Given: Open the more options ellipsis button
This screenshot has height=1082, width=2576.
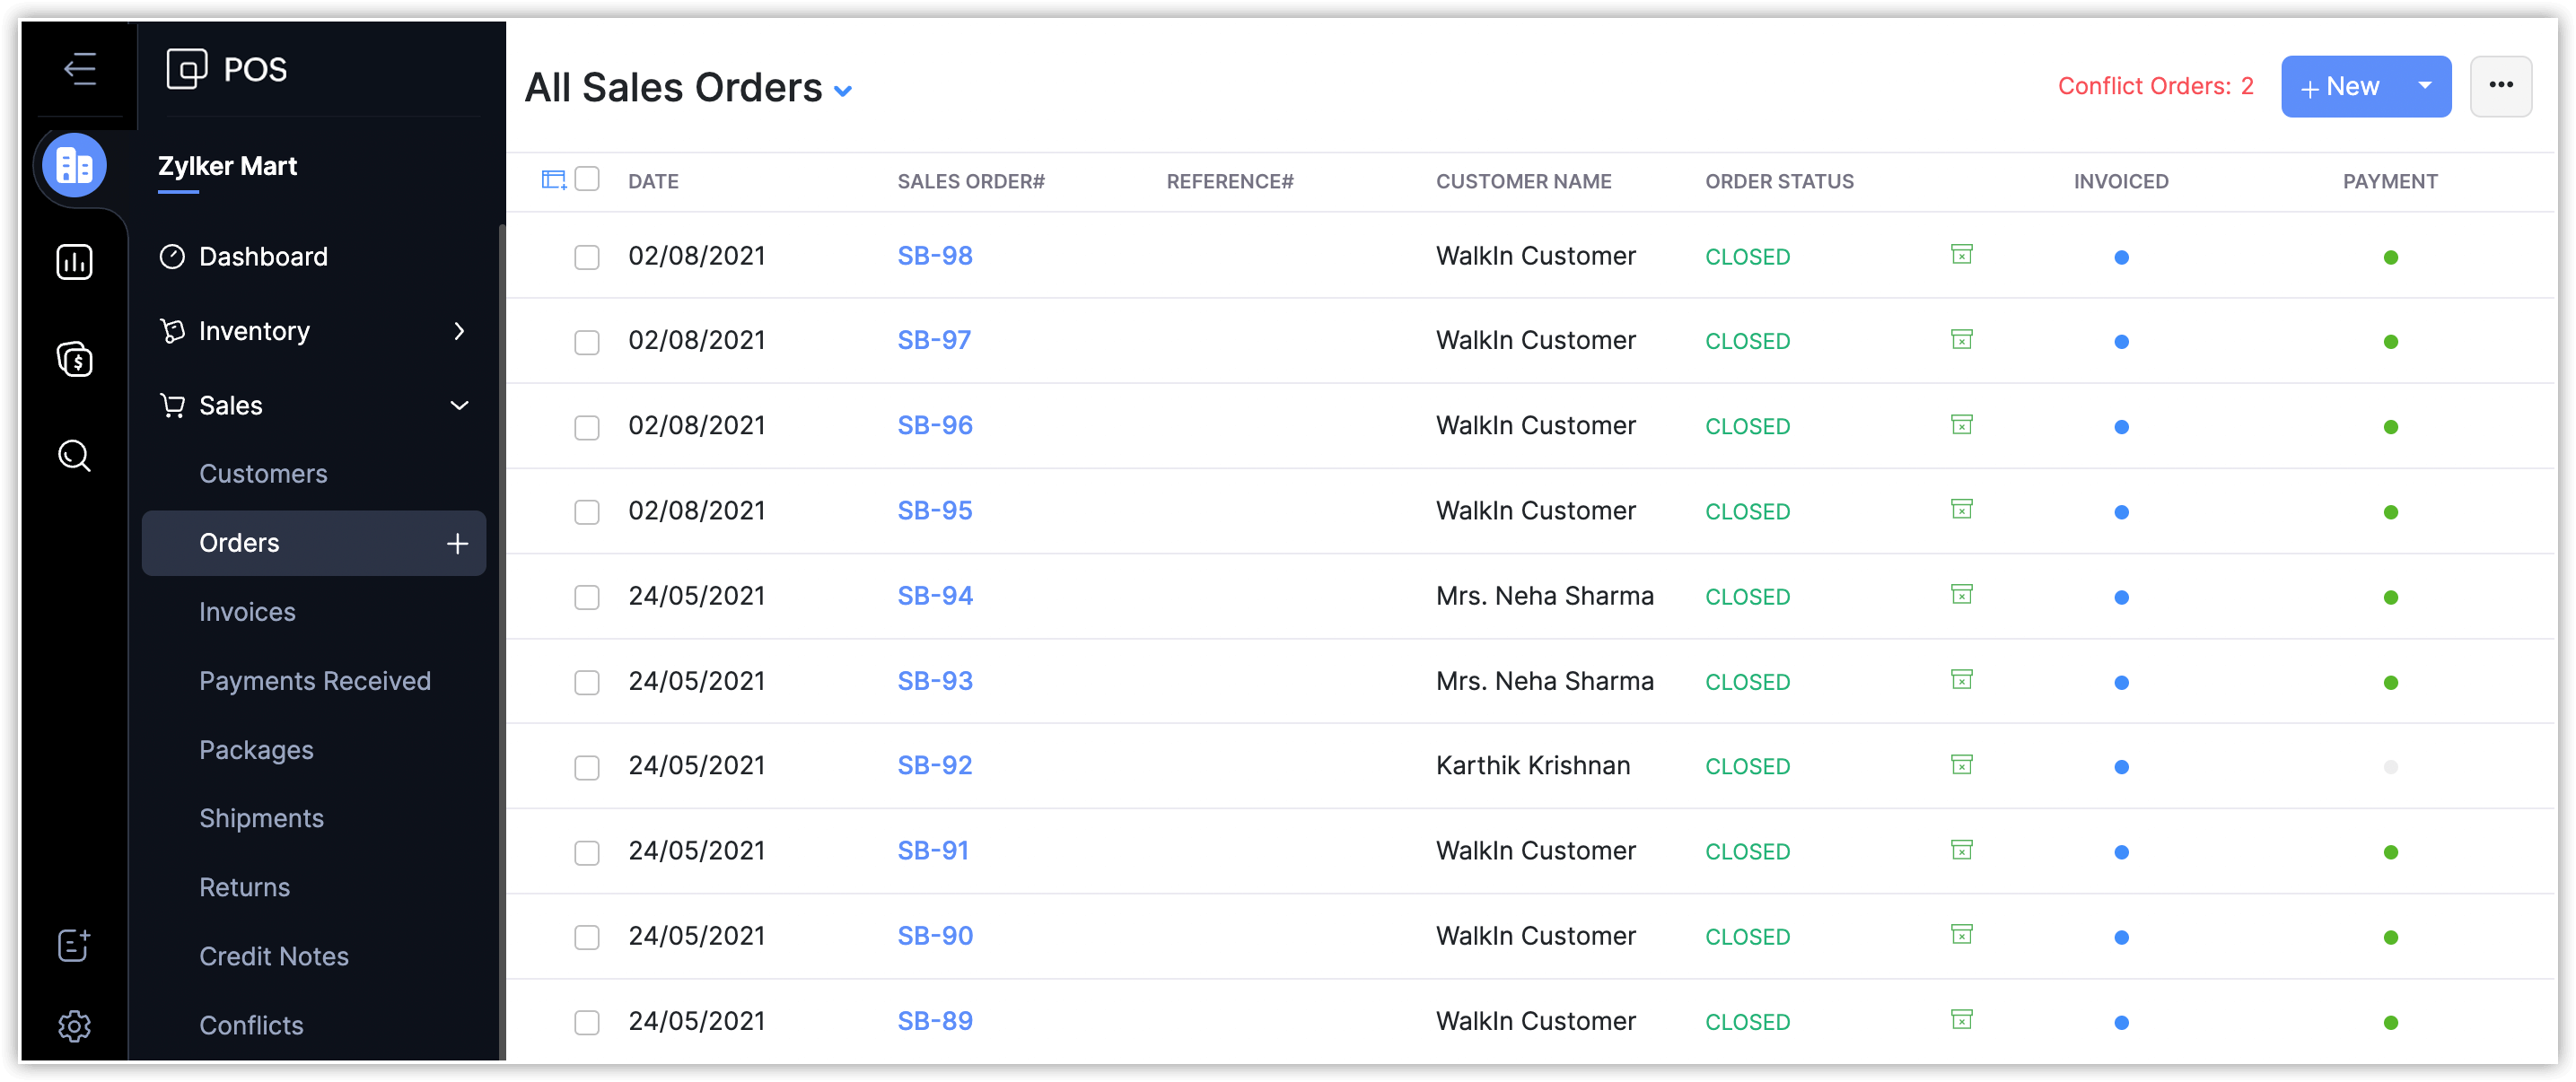Looking at the screenshot, I should 2500,86.
